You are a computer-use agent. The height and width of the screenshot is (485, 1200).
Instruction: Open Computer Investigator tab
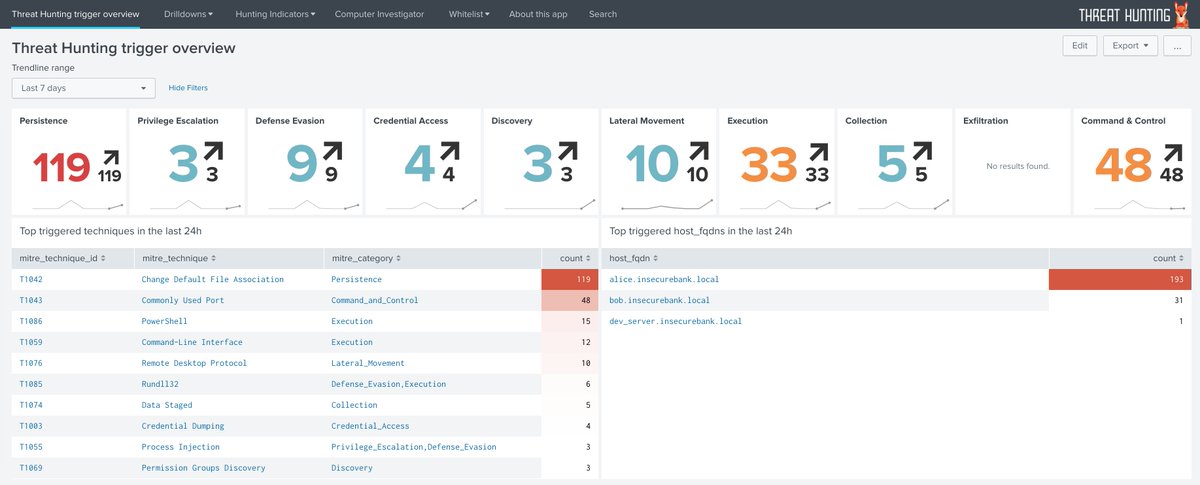[x=379, y=14]
